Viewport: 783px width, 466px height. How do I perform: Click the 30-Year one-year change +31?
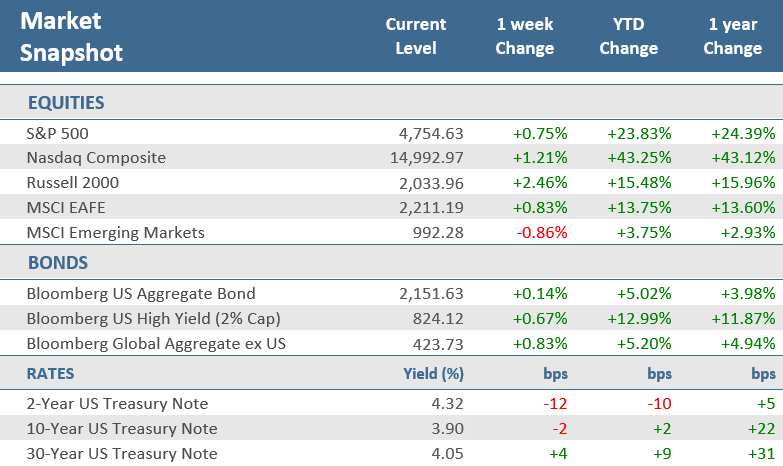[762, 454]
